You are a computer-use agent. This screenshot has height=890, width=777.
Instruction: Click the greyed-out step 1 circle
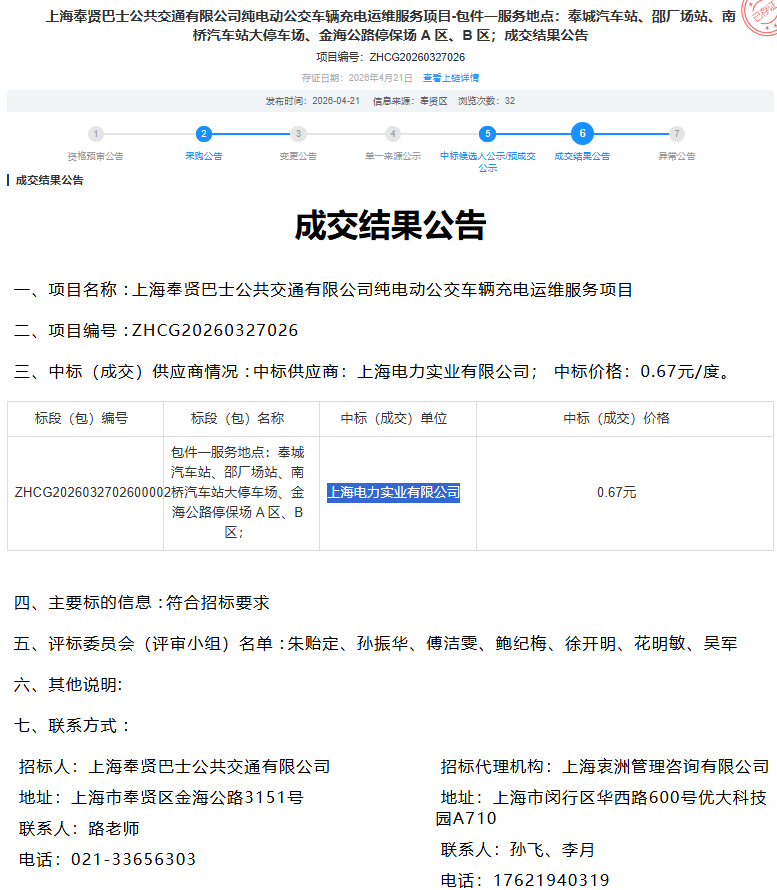95,134
